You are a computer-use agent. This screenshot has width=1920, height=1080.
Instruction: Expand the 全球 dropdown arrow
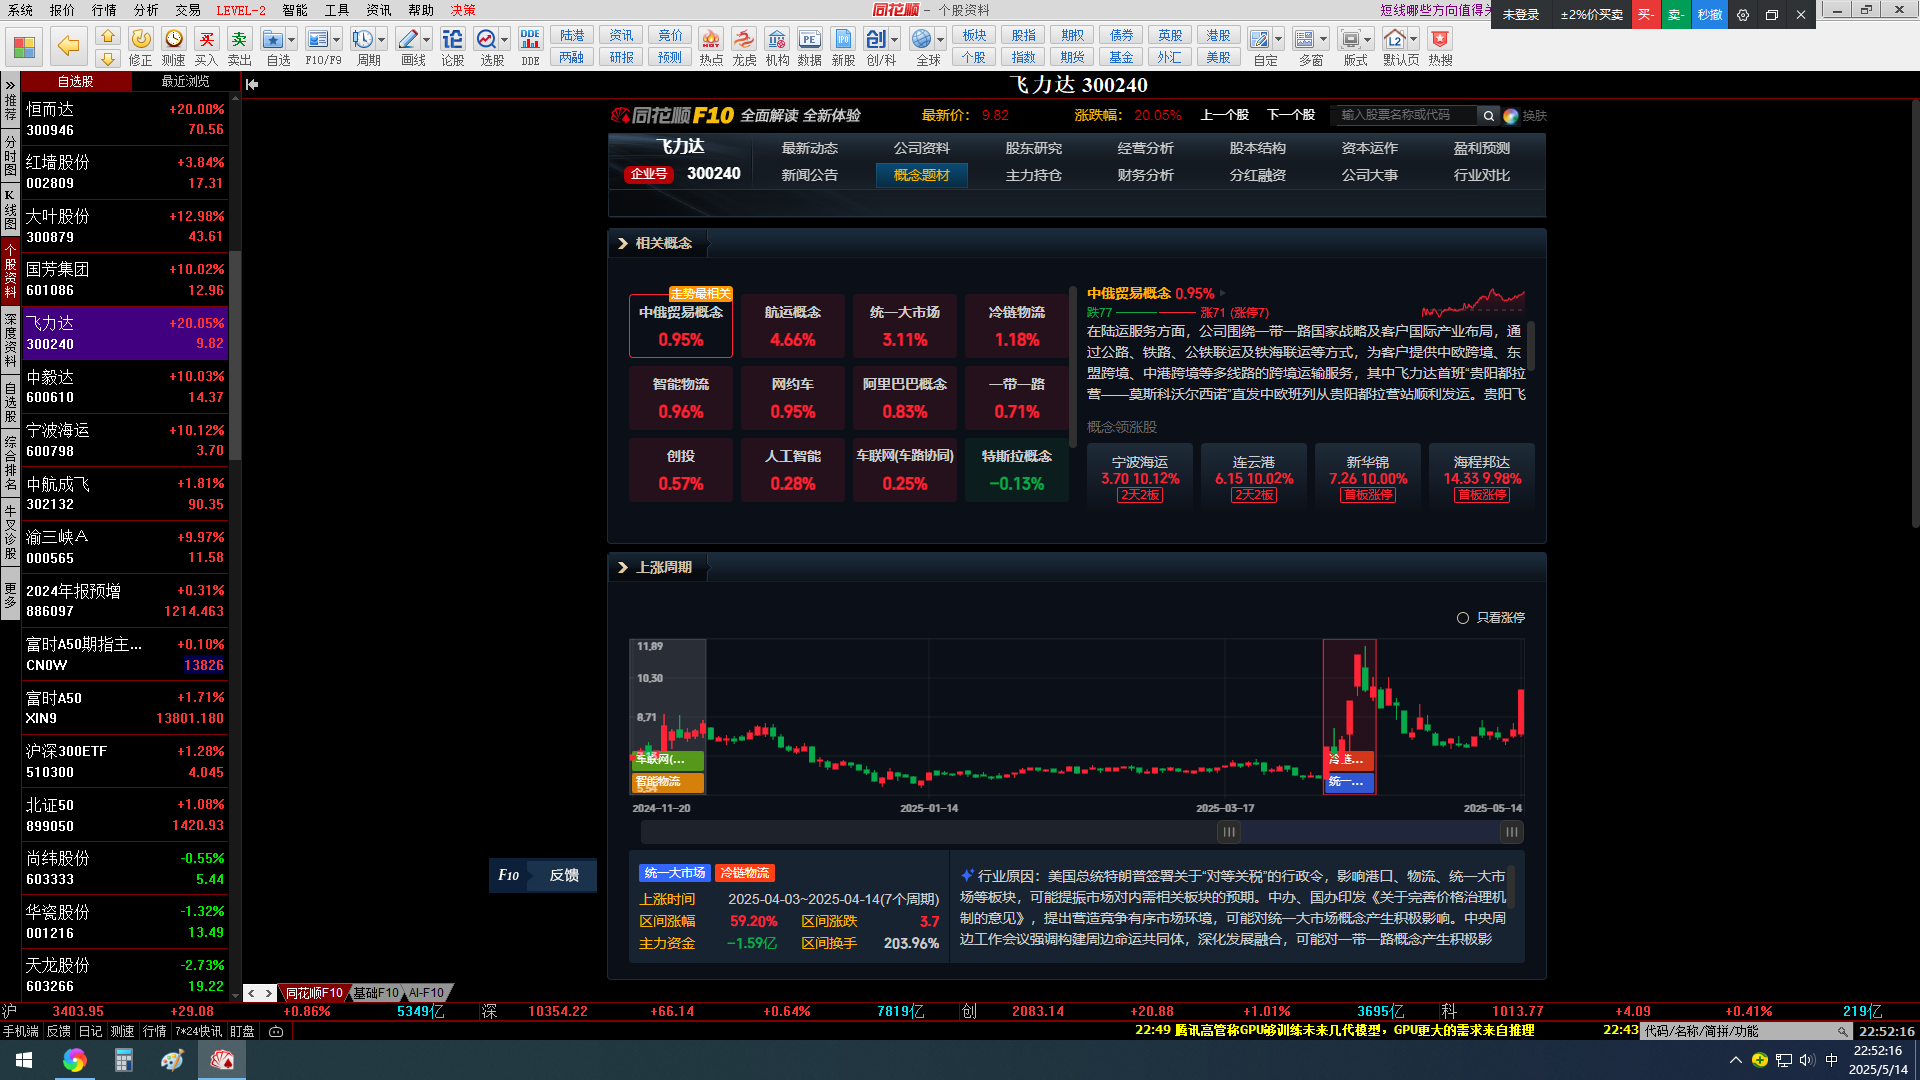(x=941, y=40)
